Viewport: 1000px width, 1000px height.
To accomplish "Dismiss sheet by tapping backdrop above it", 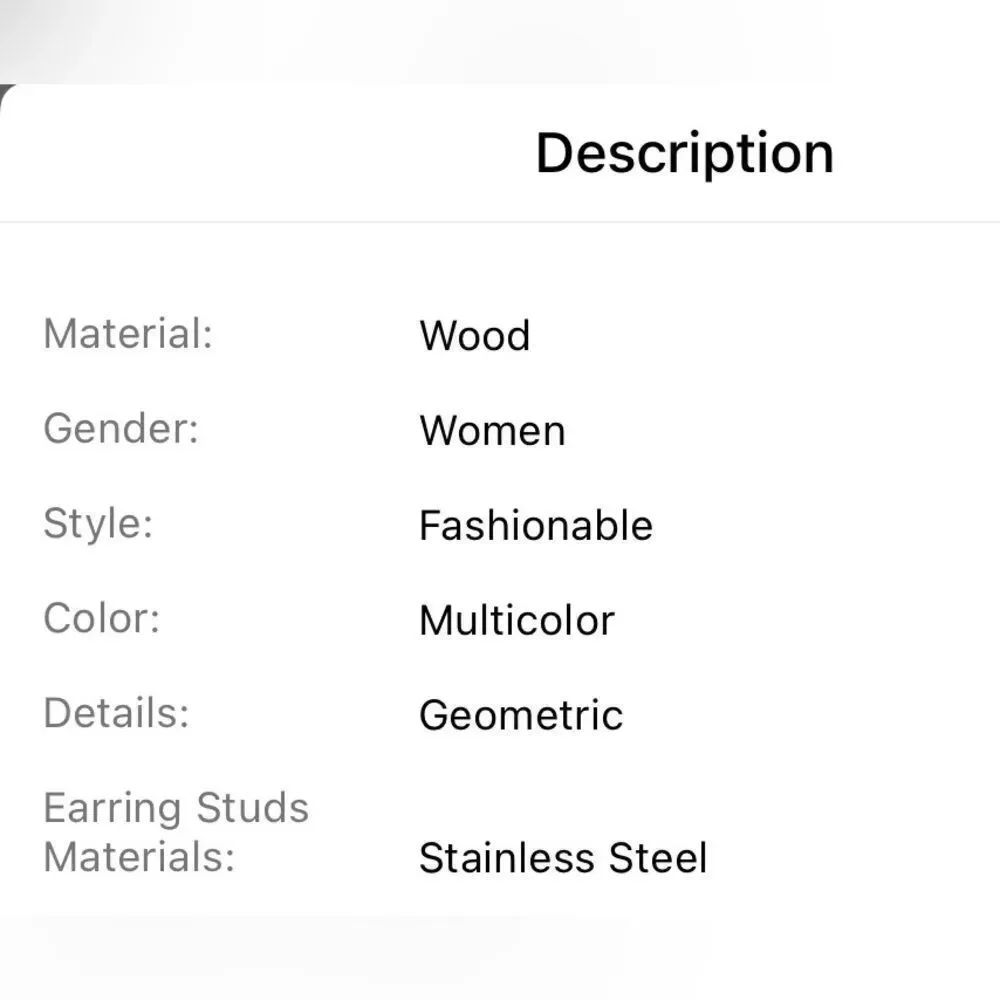I will [x=500, y=40].
